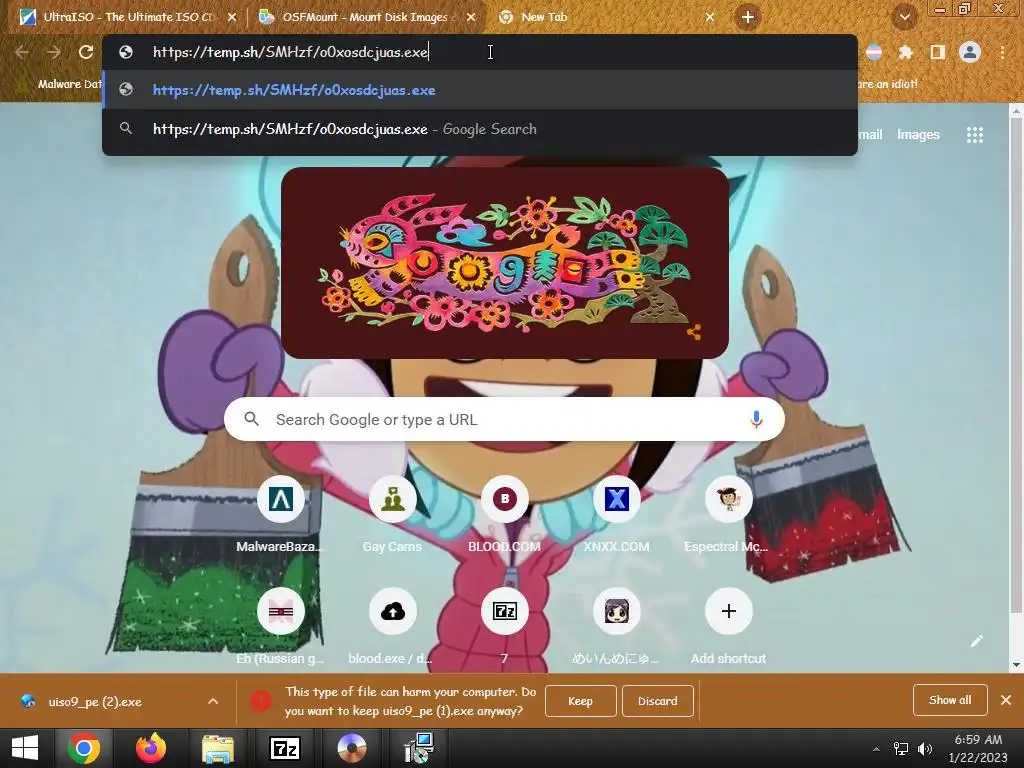Click the address bar URL text
Screen dimensions: 1024x768
pos(290,52)
